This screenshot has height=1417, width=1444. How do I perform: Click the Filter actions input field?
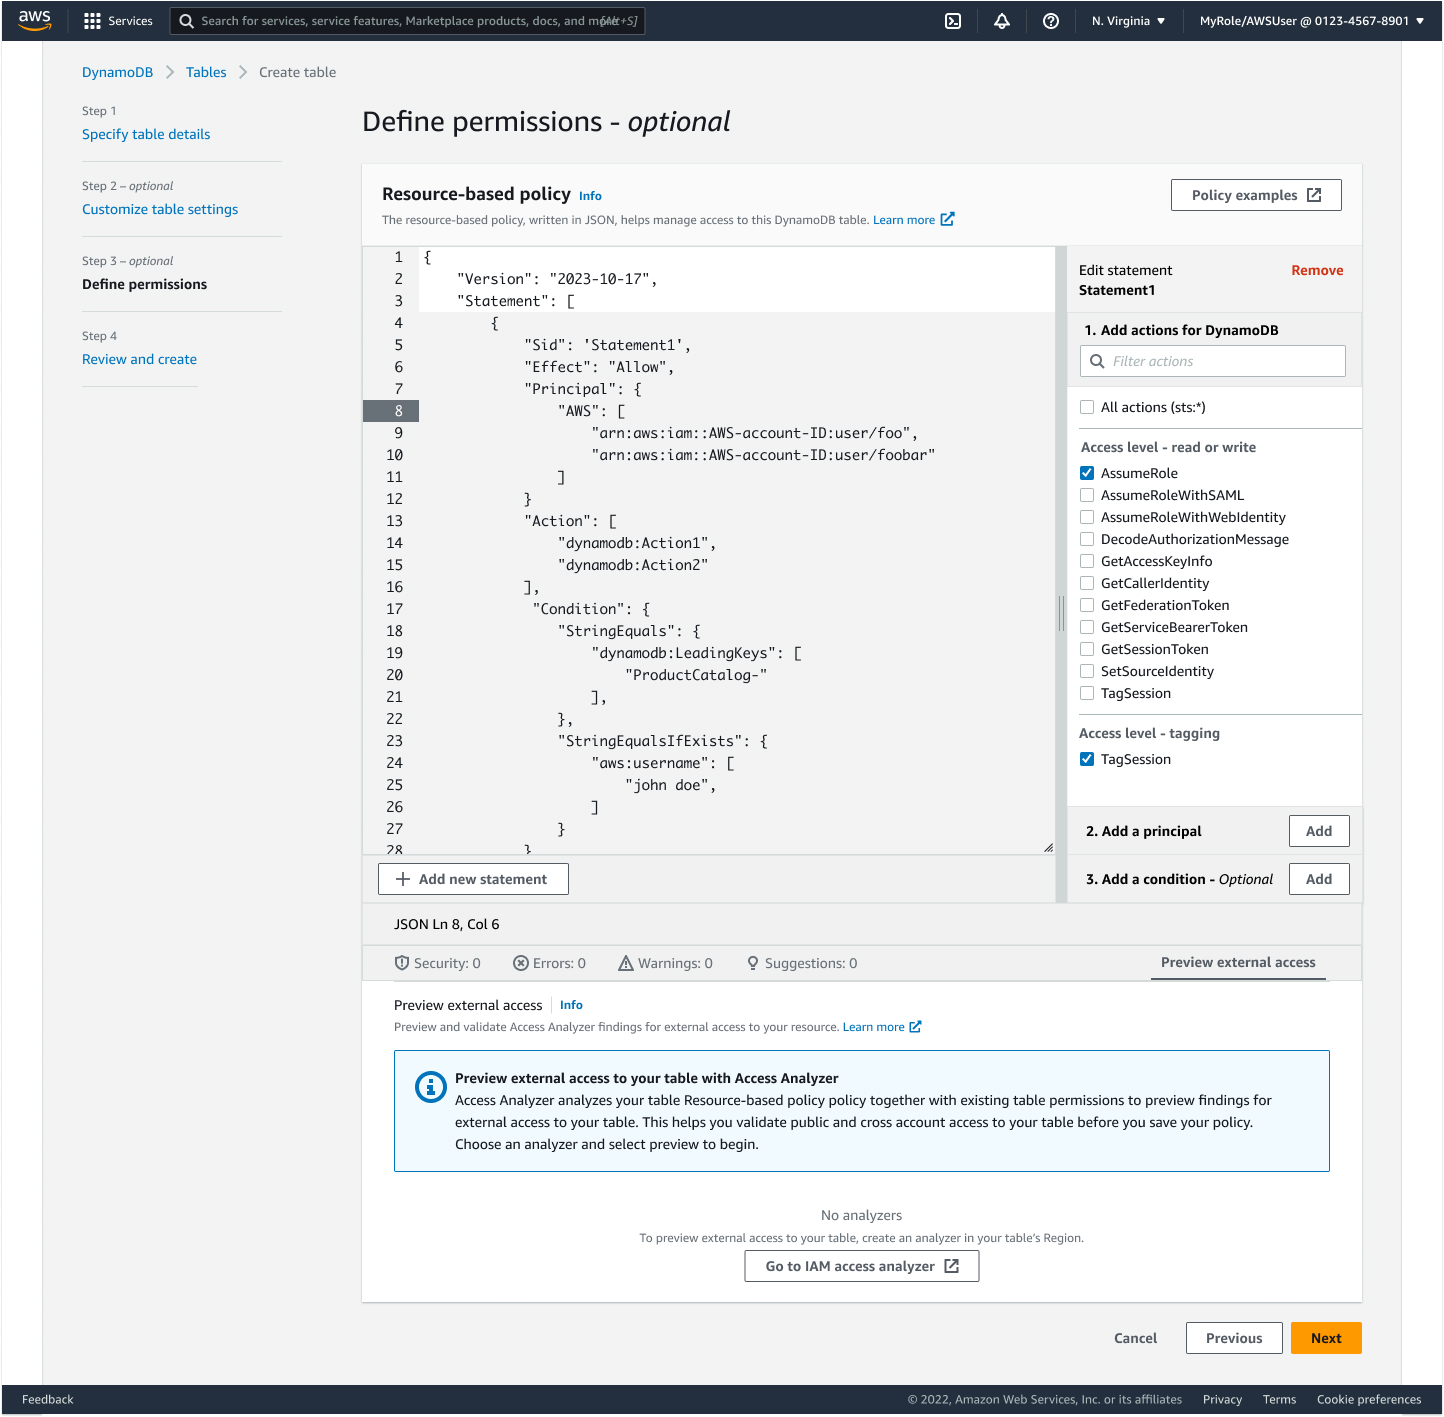[1212, 361]
